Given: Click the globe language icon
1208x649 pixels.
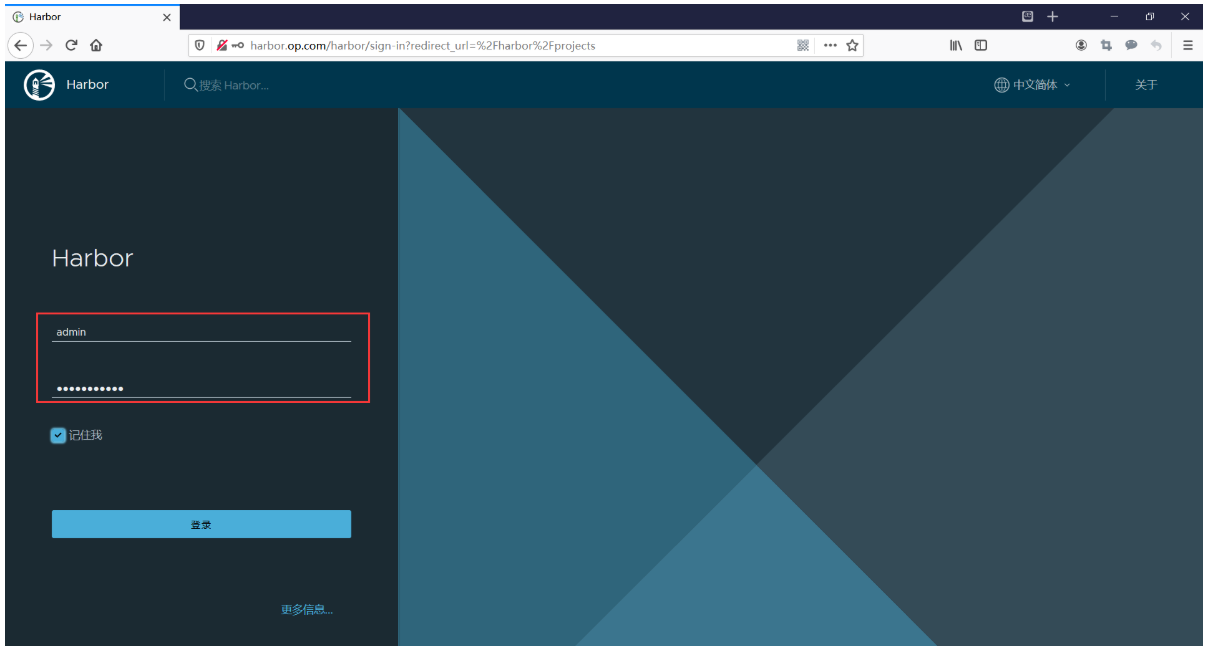Looking at the screenshot, I should coord(1001,85).
